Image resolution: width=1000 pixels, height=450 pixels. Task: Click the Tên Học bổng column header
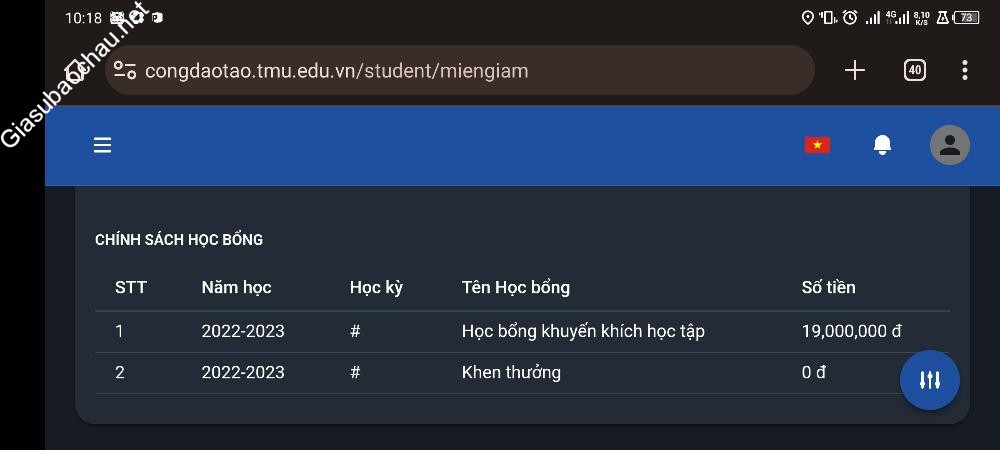(x=515, y=287)
